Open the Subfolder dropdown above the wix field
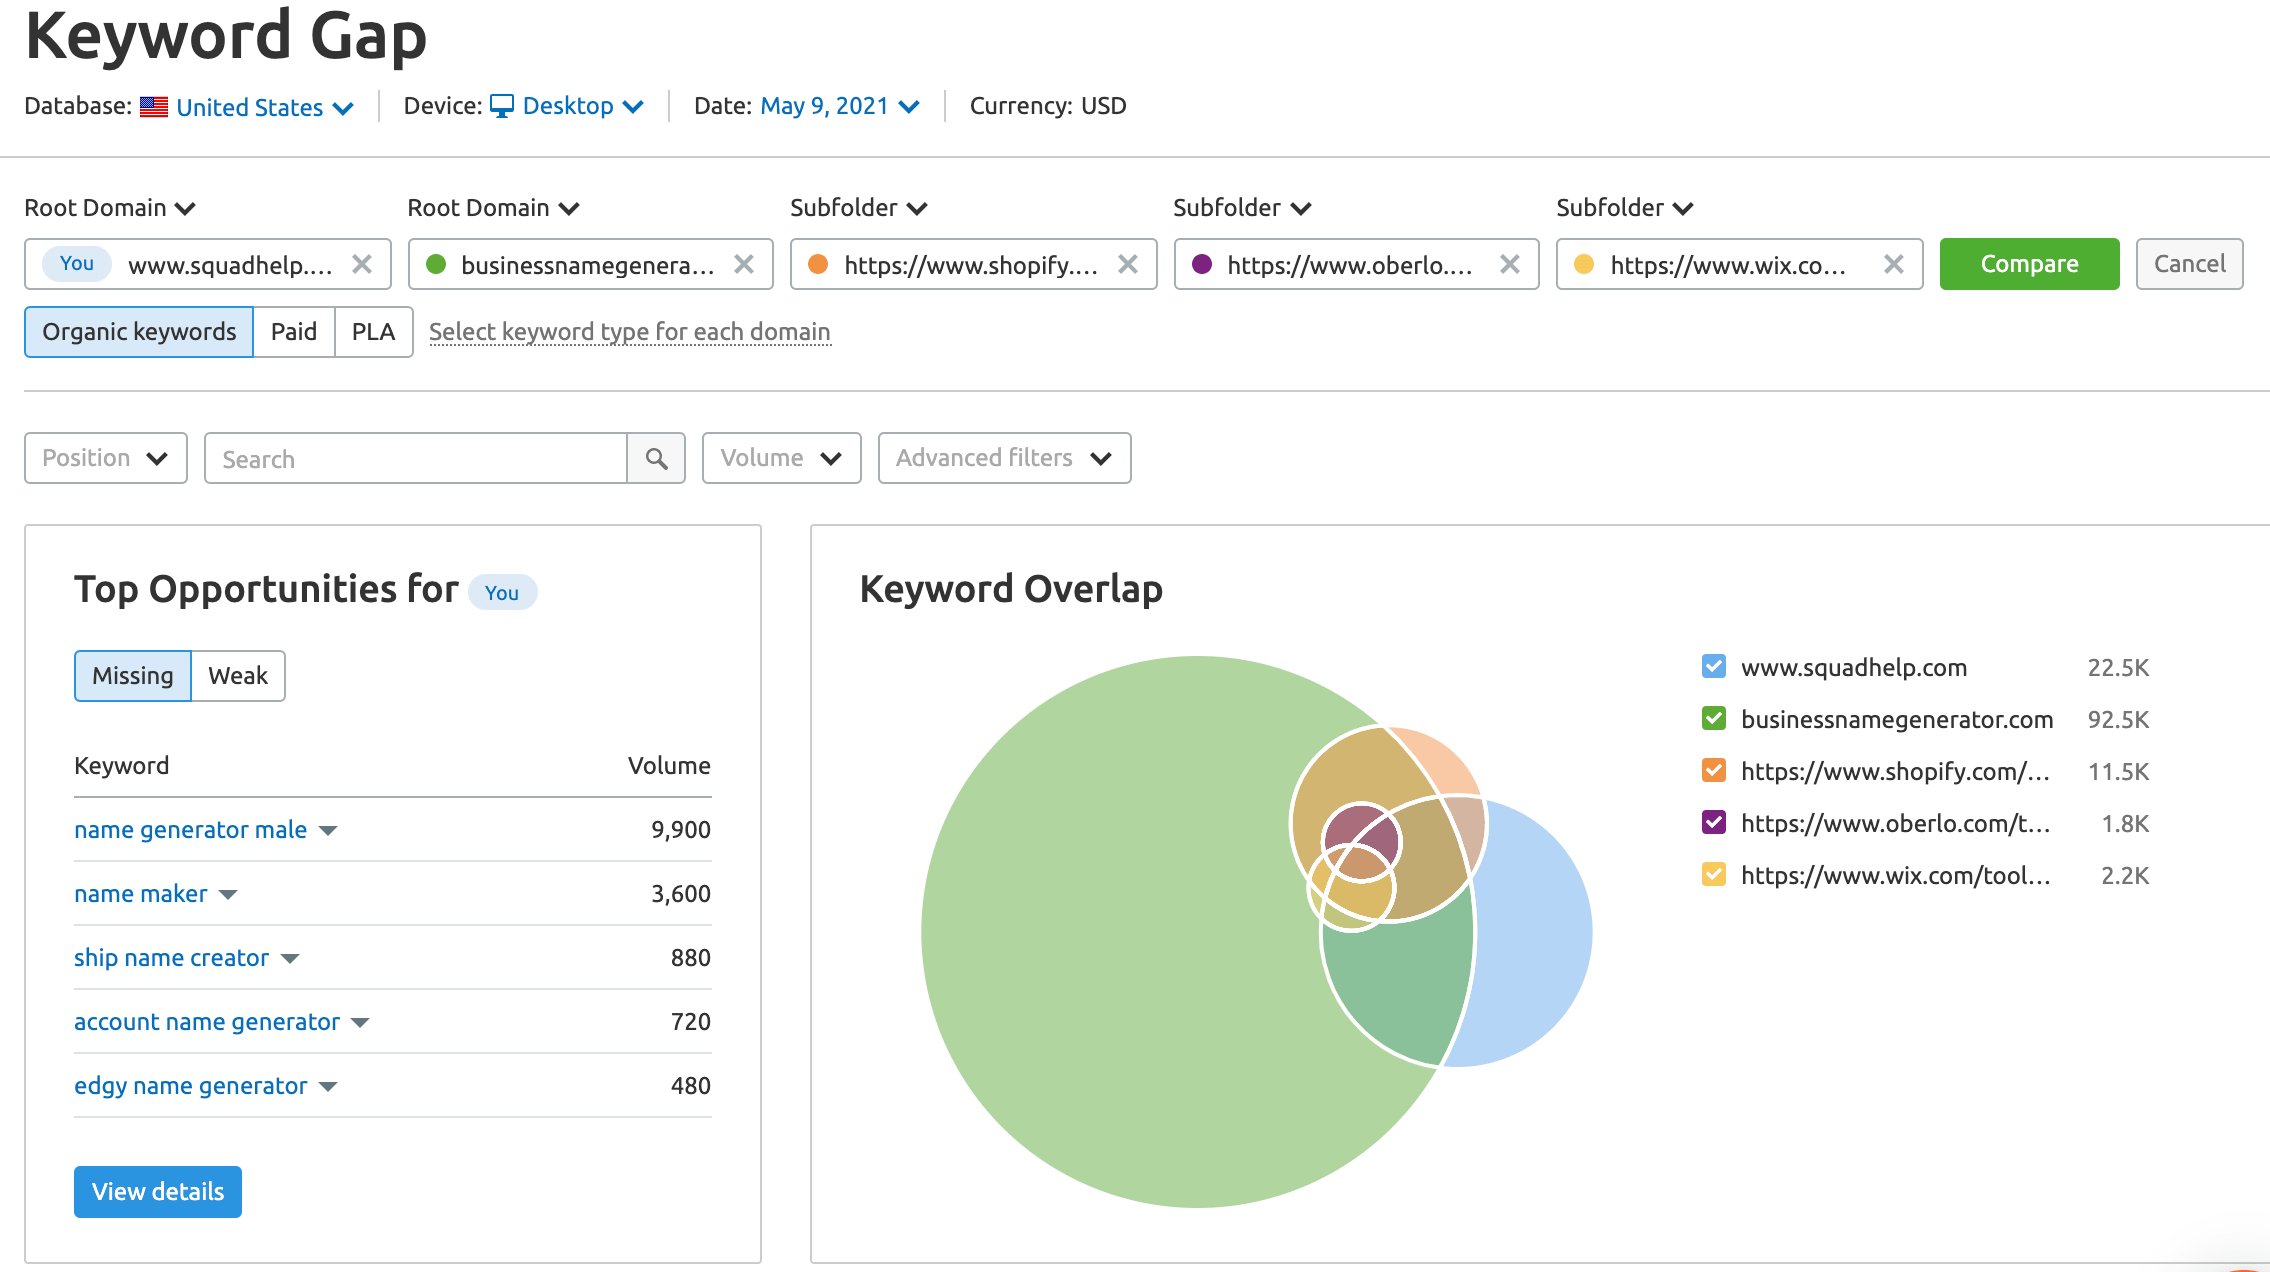The image size is (2270, 1272). 1625,208
